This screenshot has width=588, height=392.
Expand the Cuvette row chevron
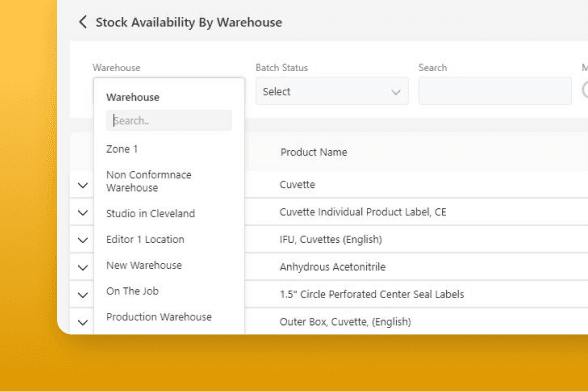(x=83, y=185)
